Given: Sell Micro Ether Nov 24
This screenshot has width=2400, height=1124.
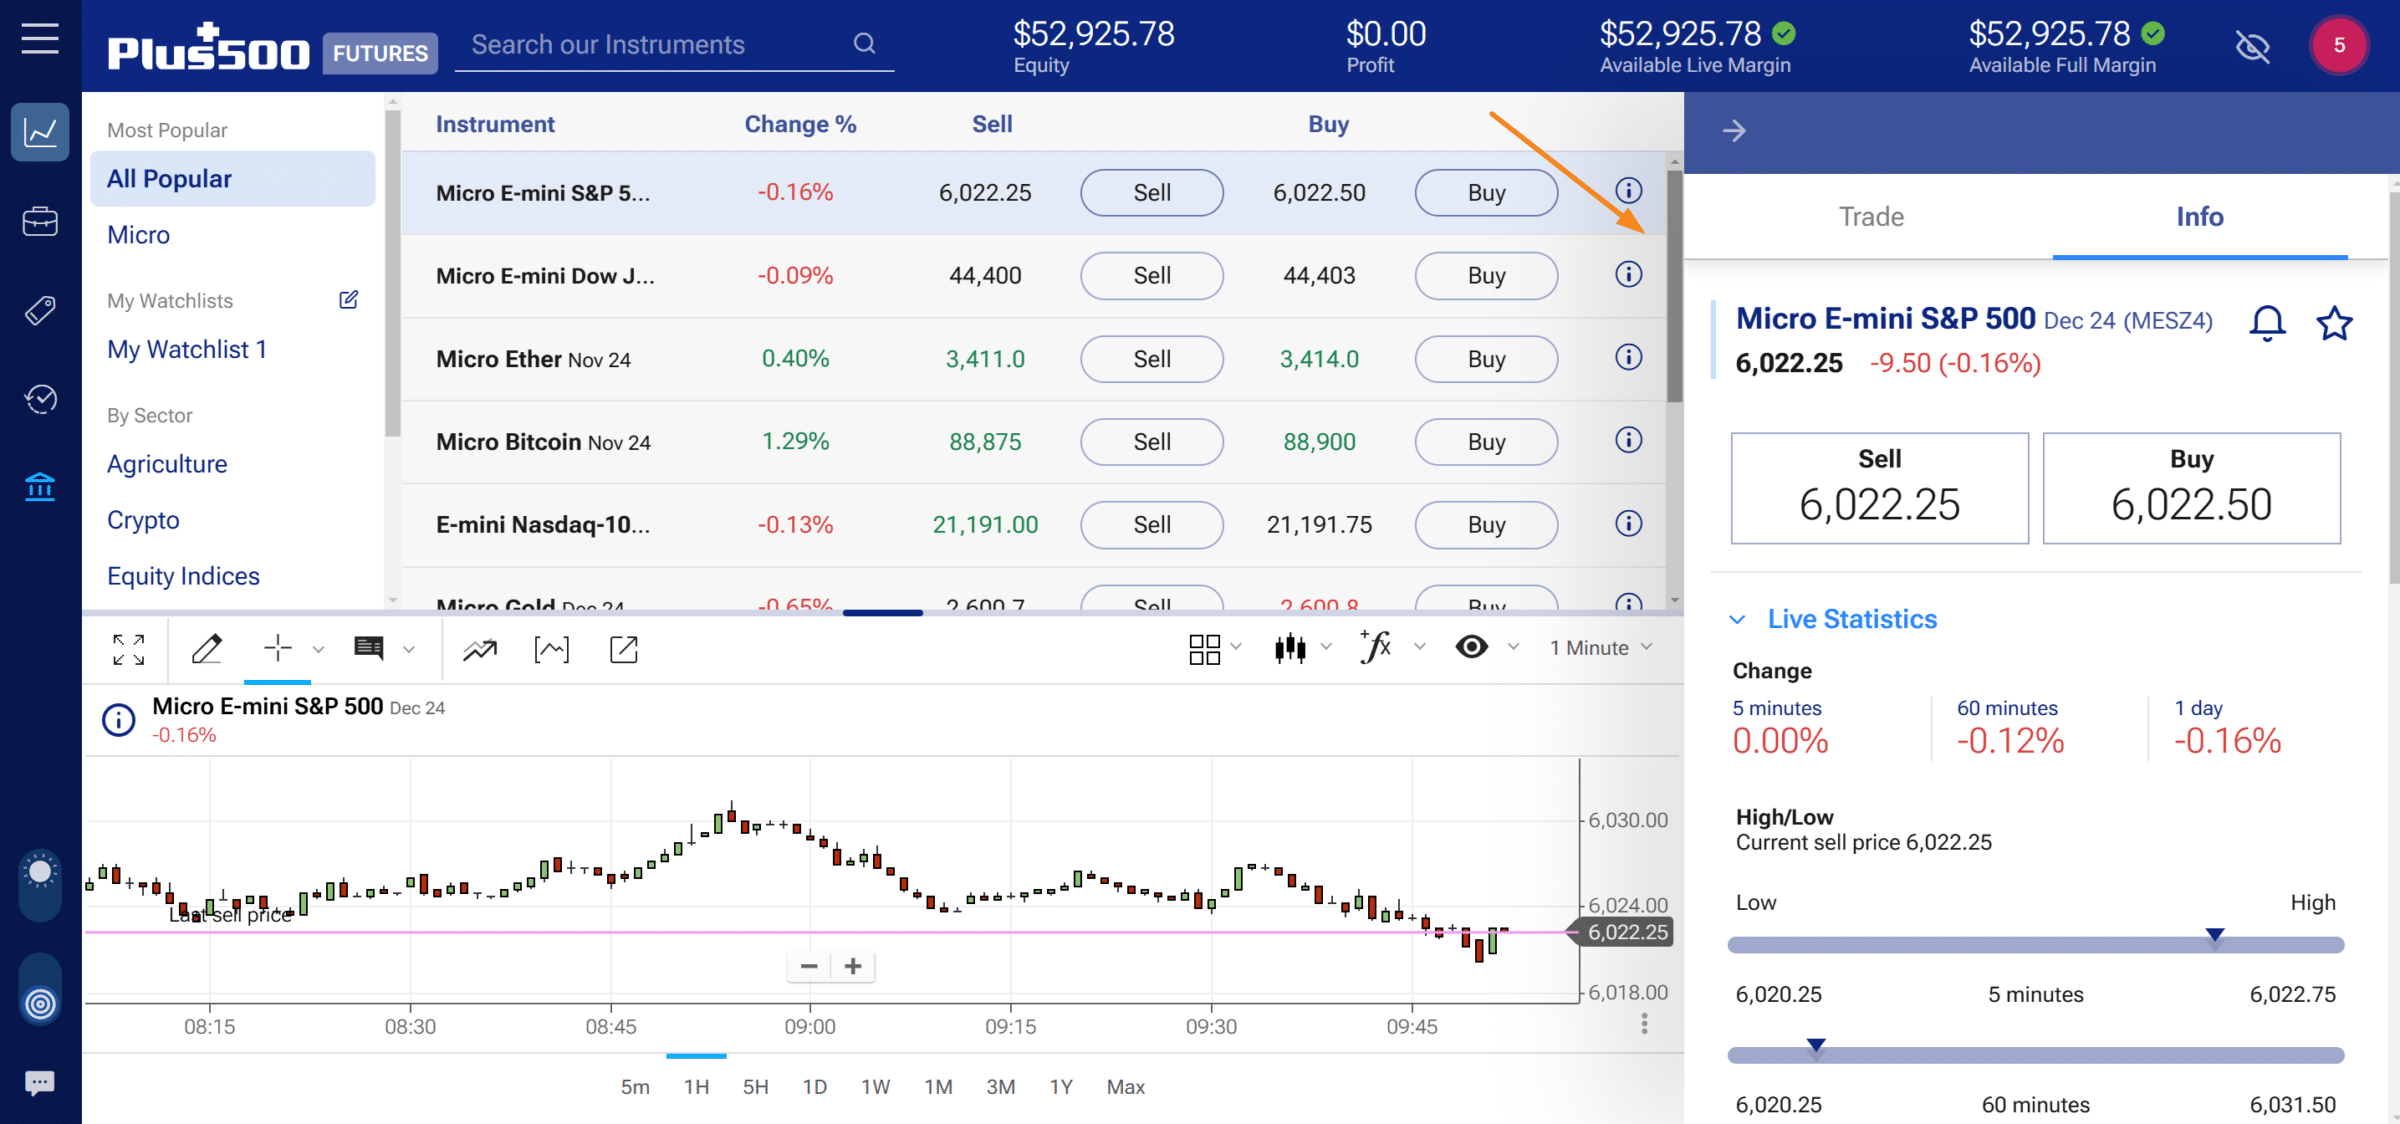Looking at the screenshot, I should click(1152, 359).
